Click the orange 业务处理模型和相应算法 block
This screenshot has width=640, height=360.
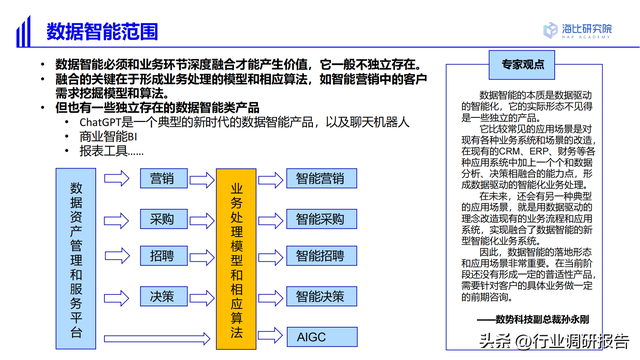click(x=236, y=259)
